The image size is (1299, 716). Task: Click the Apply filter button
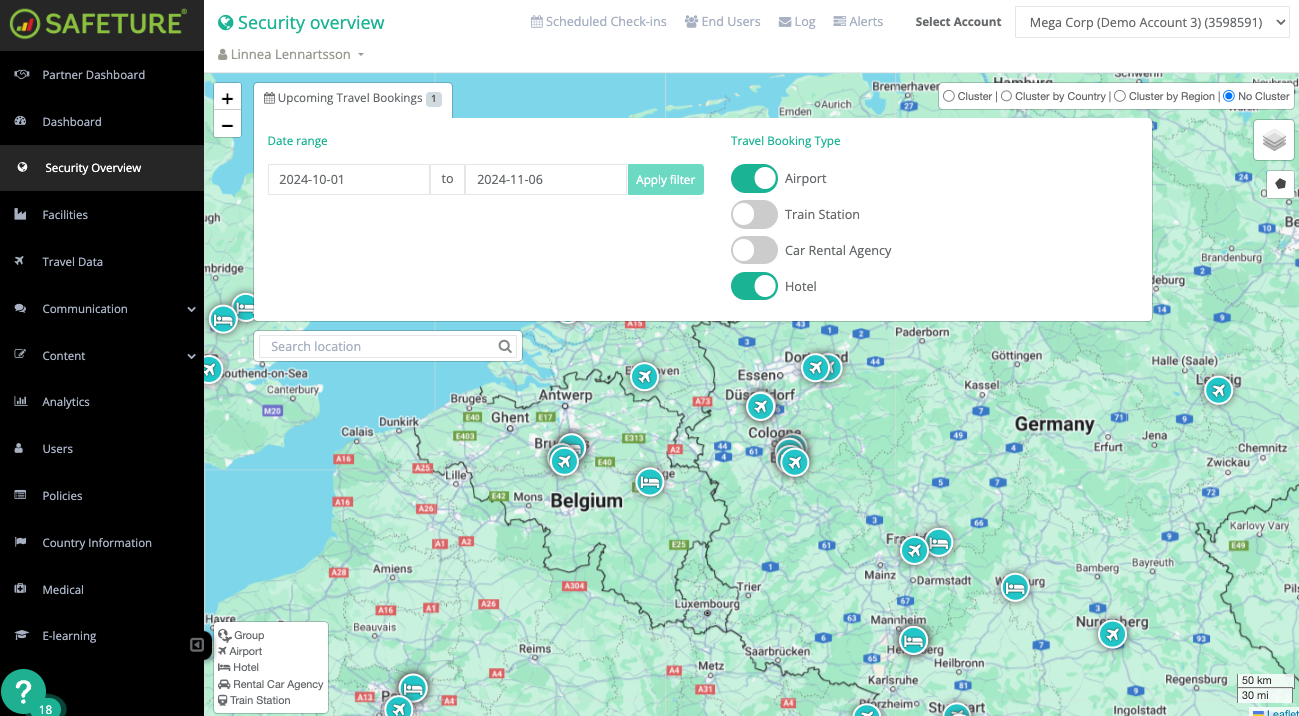coord(665,179)
